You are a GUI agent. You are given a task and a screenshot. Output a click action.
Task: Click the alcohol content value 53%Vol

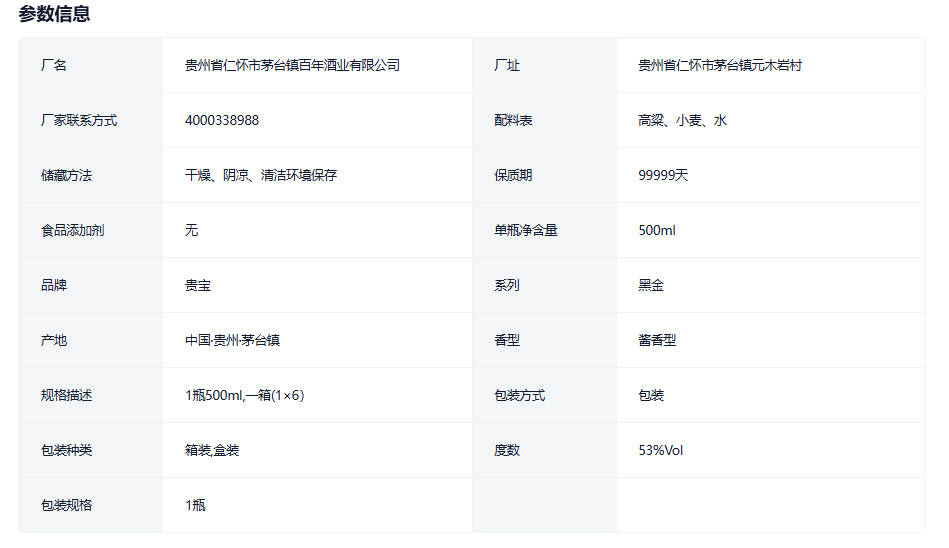point(661,450)
